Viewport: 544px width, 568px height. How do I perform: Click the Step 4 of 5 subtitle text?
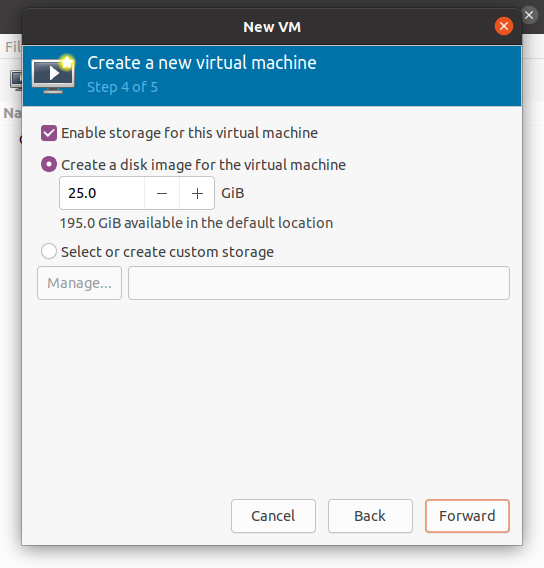click(x=122, y=87)
